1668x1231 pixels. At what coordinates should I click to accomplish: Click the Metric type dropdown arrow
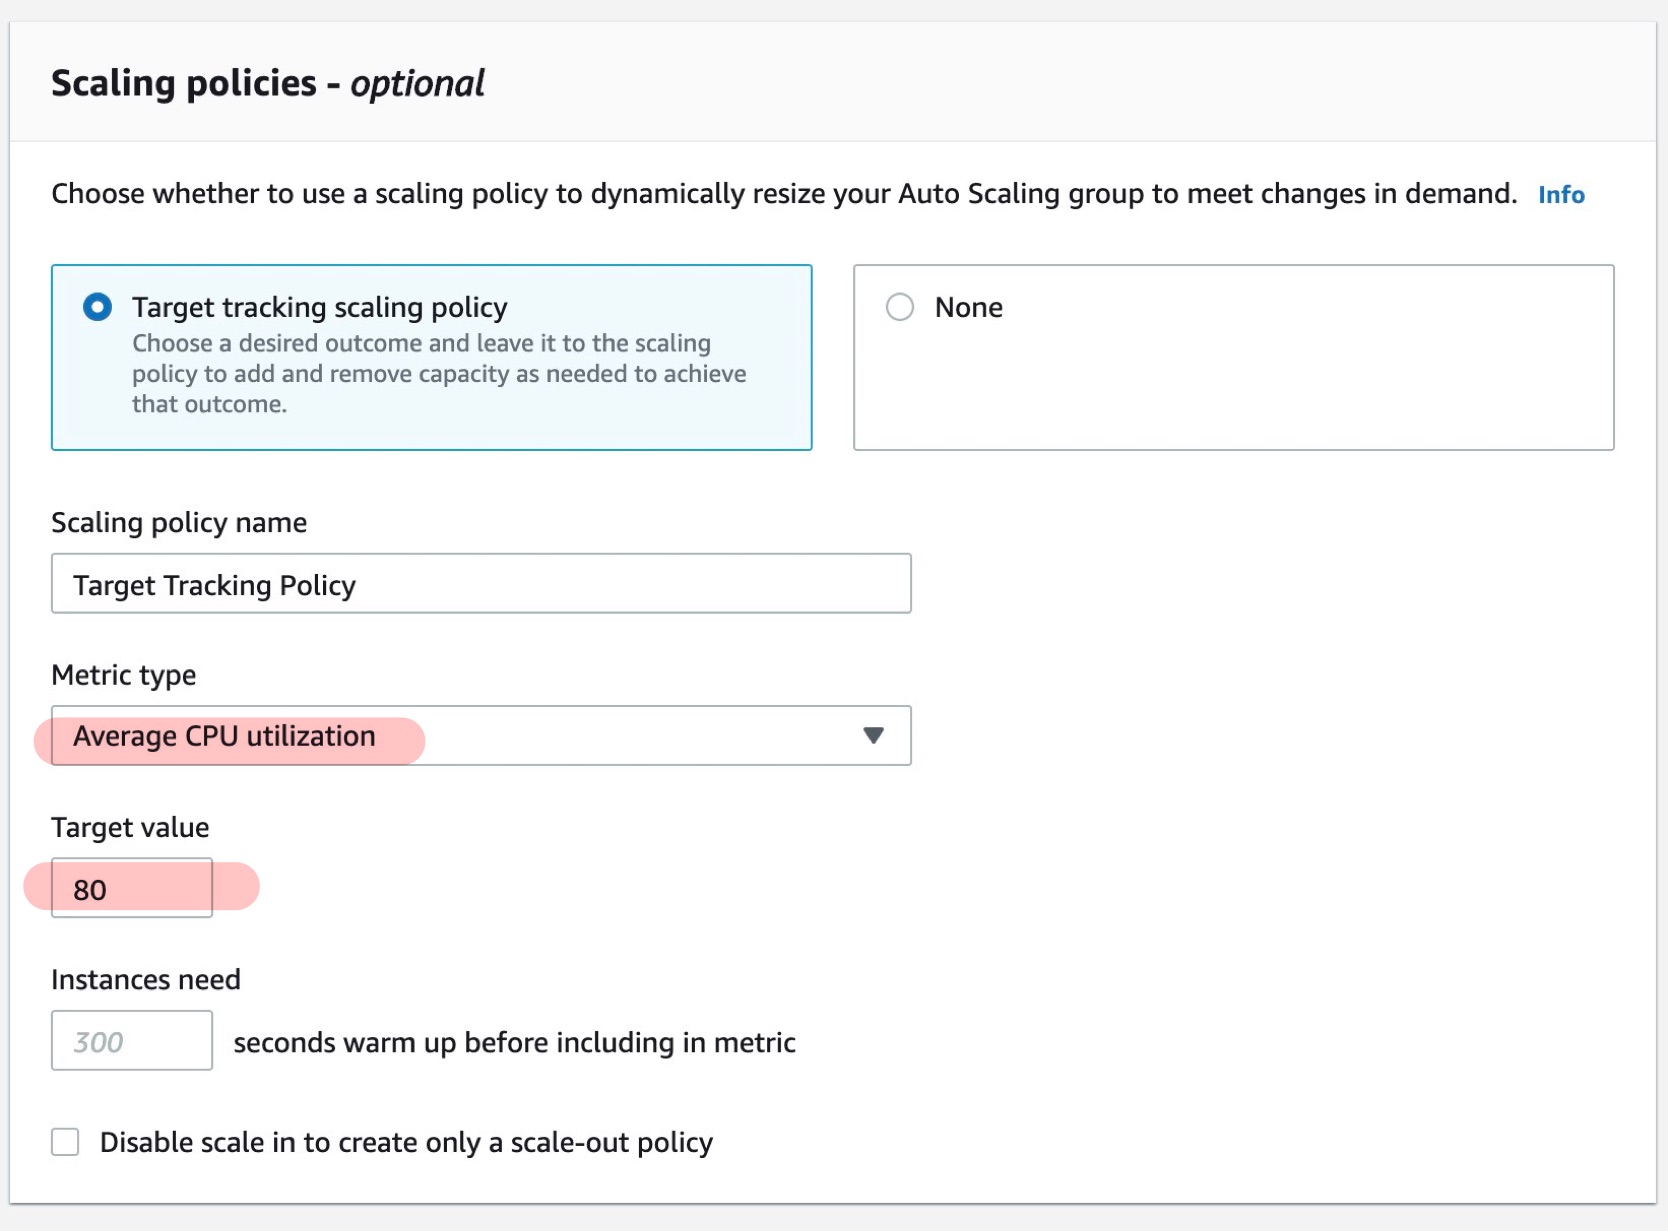(873, 736)
